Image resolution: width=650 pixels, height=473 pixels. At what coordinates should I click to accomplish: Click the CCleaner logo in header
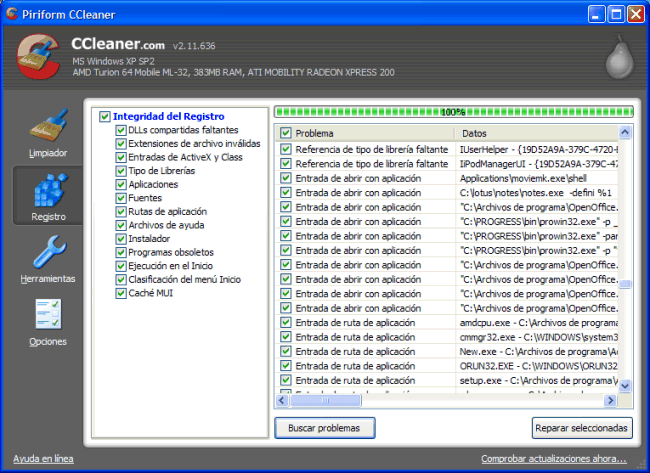[x=38, y=57]
